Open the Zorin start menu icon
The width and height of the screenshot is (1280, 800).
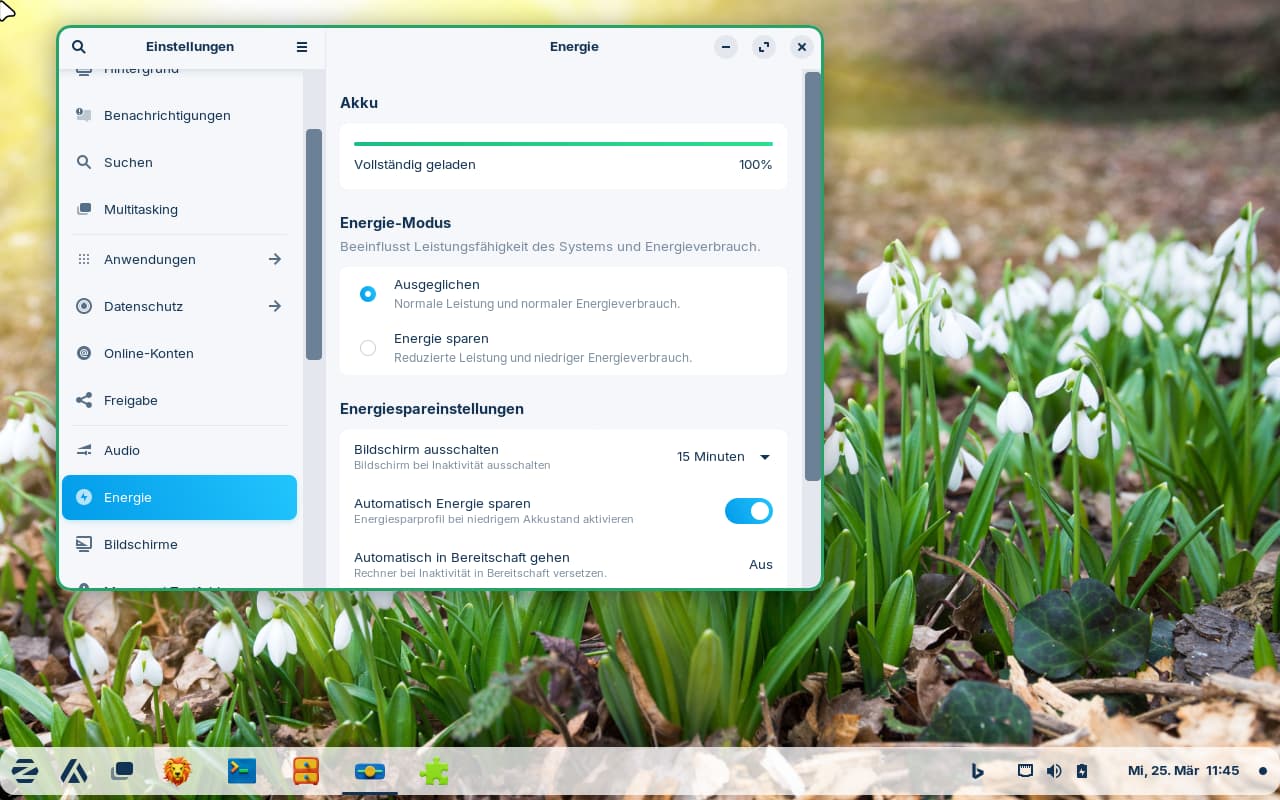point(24,771)
